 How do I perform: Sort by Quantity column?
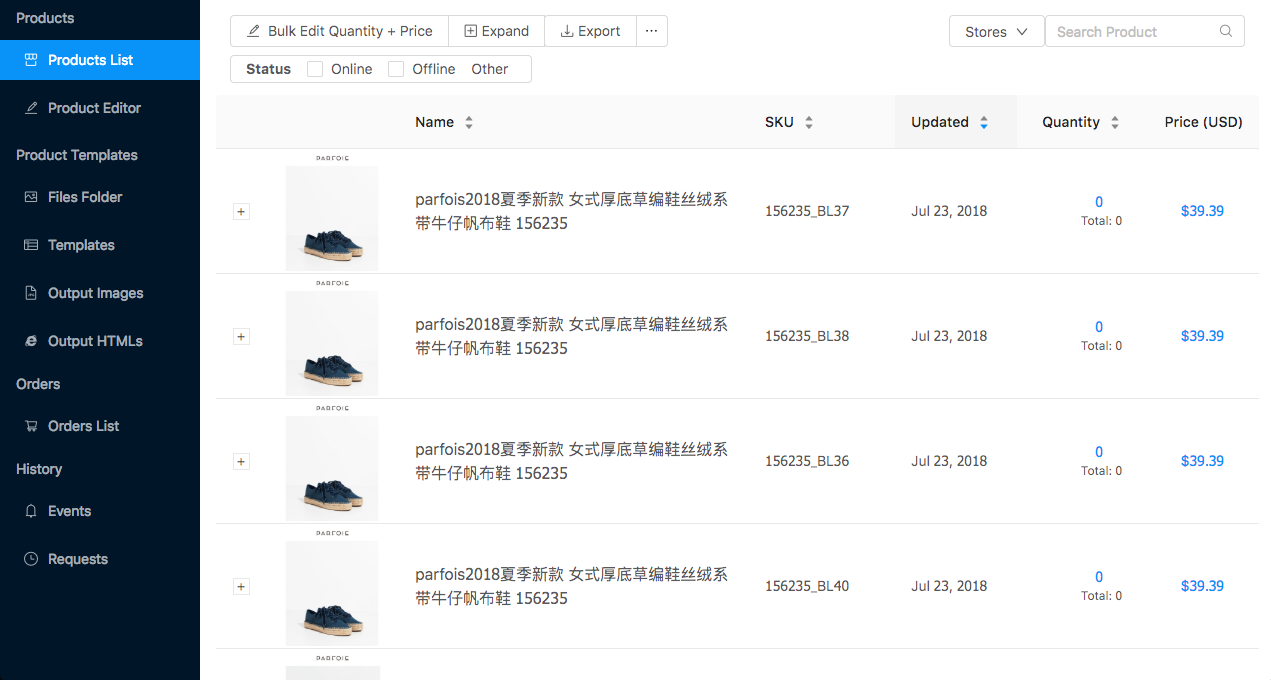coord(1081,122)
